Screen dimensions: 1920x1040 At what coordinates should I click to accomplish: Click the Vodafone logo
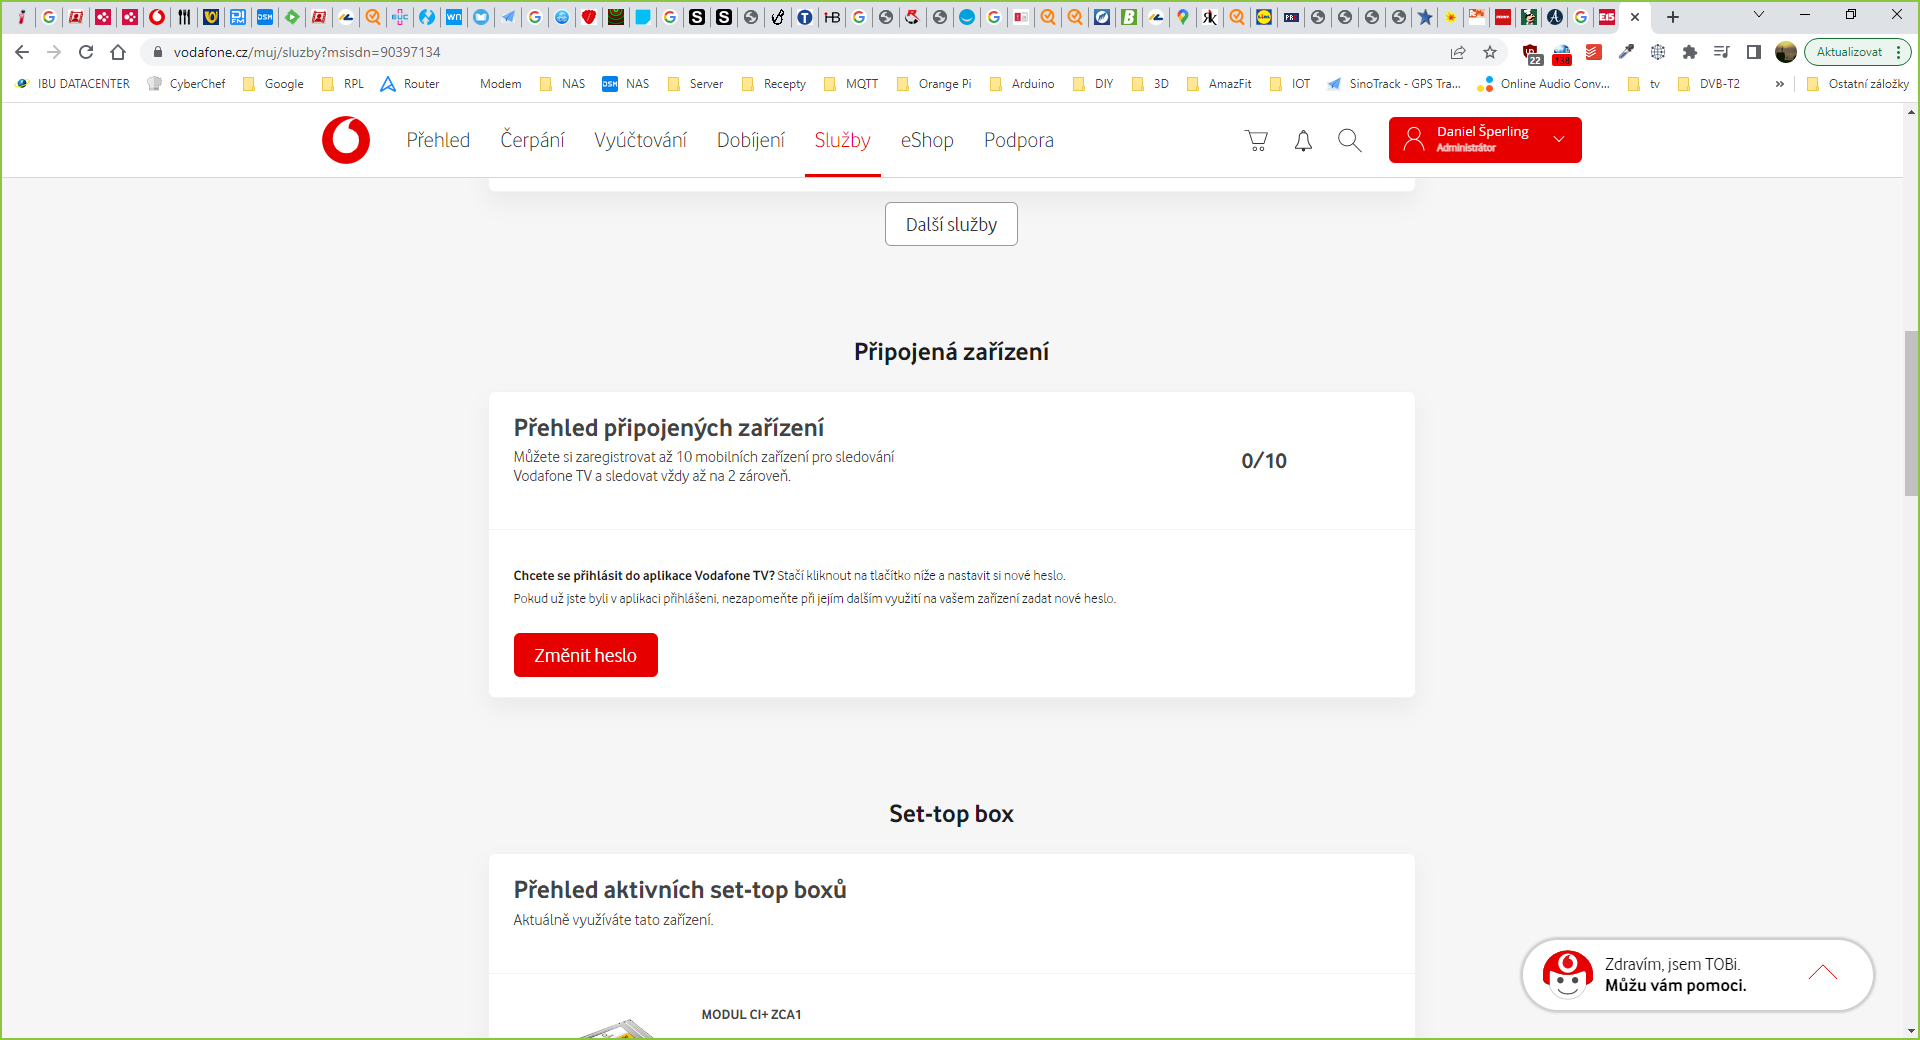coord(346,140)
